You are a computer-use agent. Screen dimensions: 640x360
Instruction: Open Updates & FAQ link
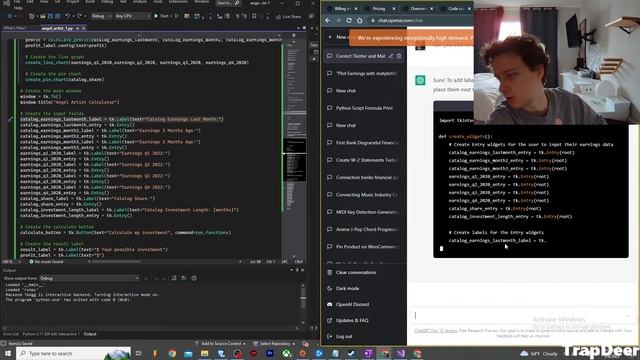351,320
